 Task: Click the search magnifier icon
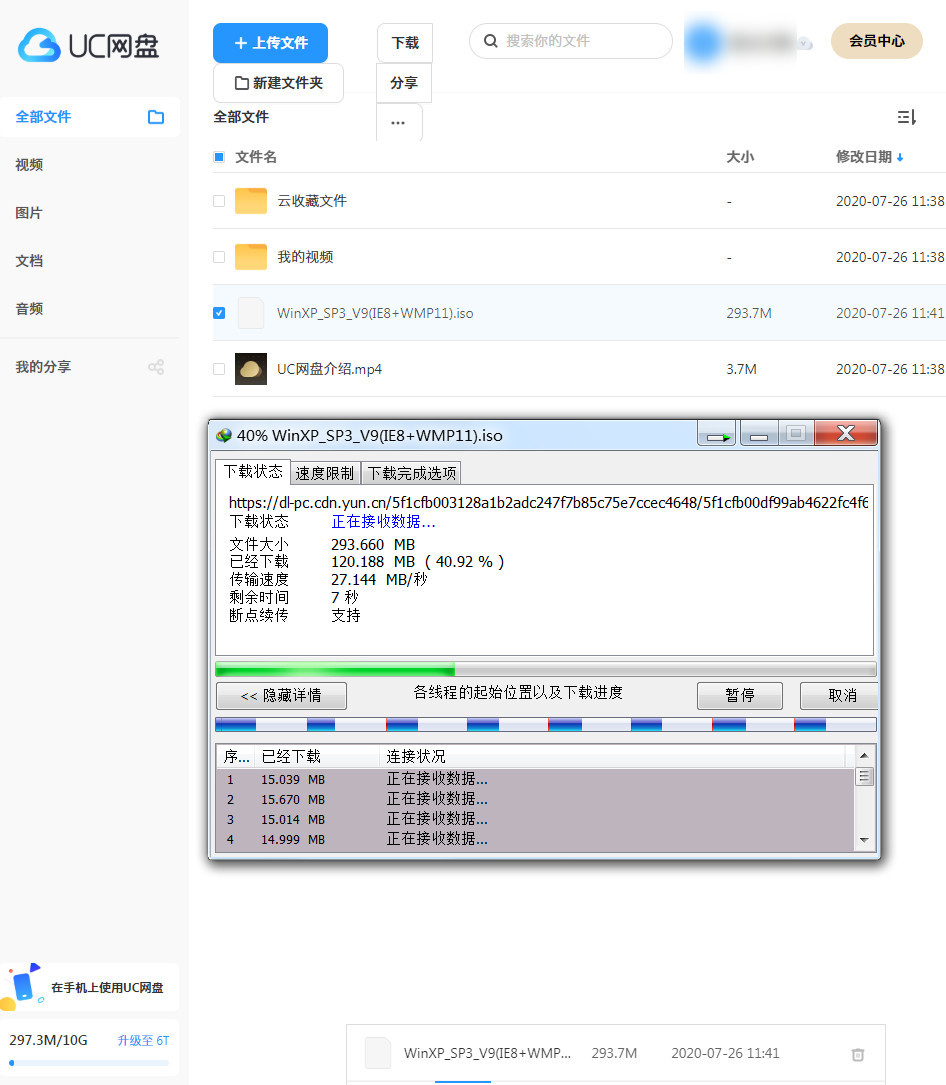coord(491,41)
